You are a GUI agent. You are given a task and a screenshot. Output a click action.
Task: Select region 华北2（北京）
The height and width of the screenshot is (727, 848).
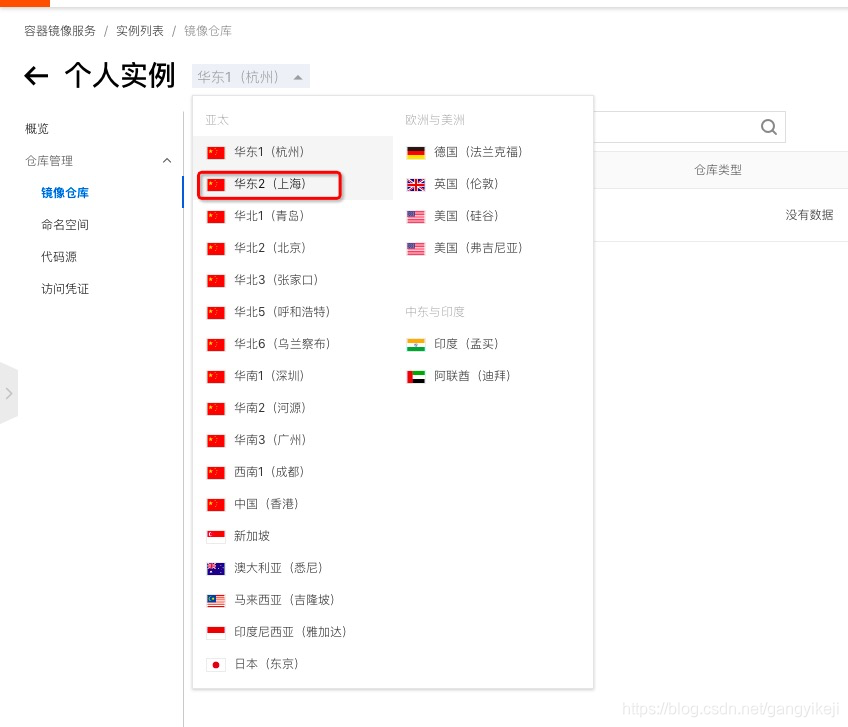coord(293,248)
